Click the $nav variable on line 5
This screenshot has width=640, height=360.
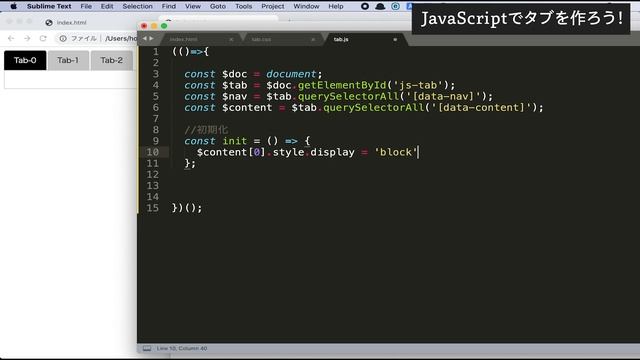(234, 96)
